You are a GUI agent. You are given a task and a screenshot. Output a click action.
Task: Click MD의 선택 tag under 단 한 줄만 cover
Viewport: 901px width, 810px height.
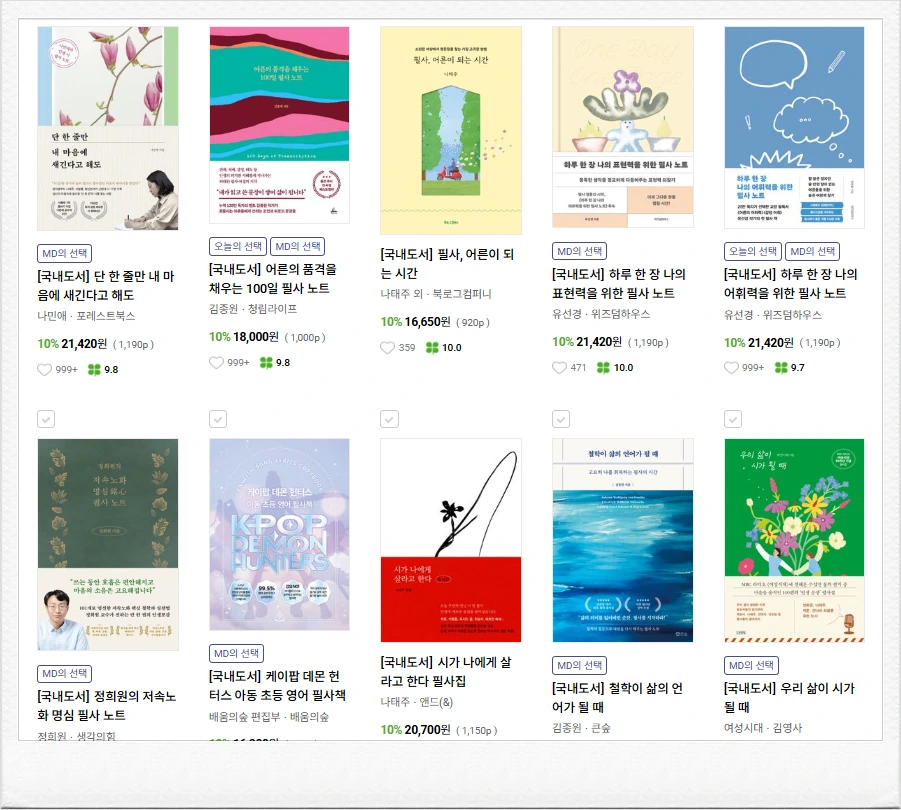pyautogui.click(x=64, y=253)
